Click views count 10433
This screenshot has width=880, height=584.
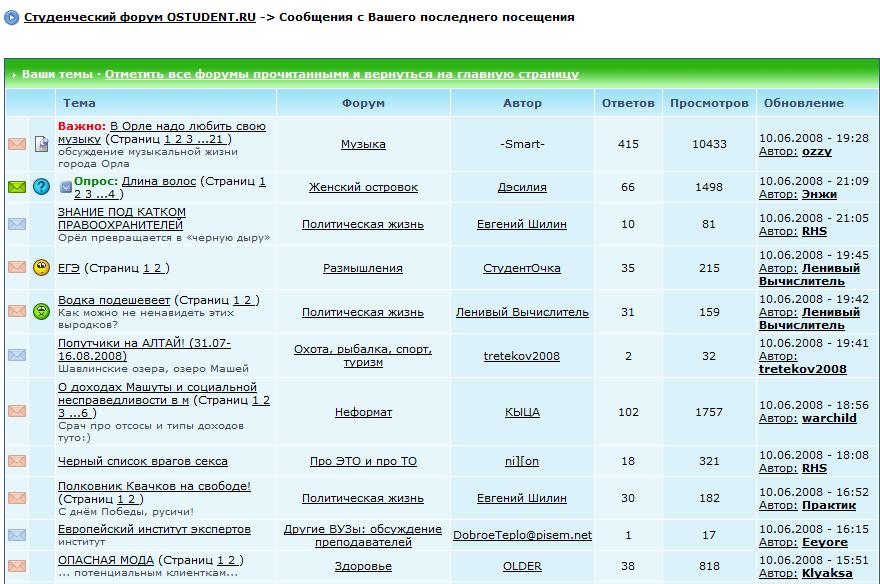click(709, 144)
